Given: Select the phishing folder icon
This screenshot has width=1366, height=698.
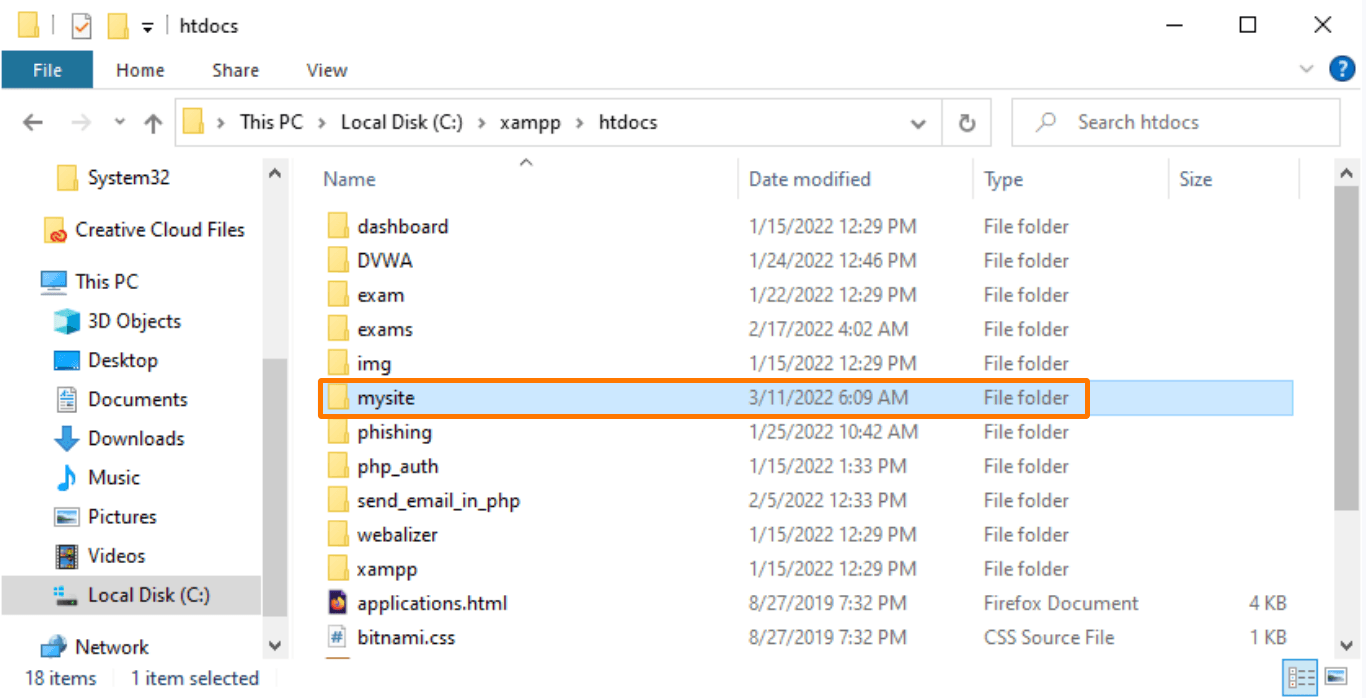Looking at the screenshot, I should 338,432.
